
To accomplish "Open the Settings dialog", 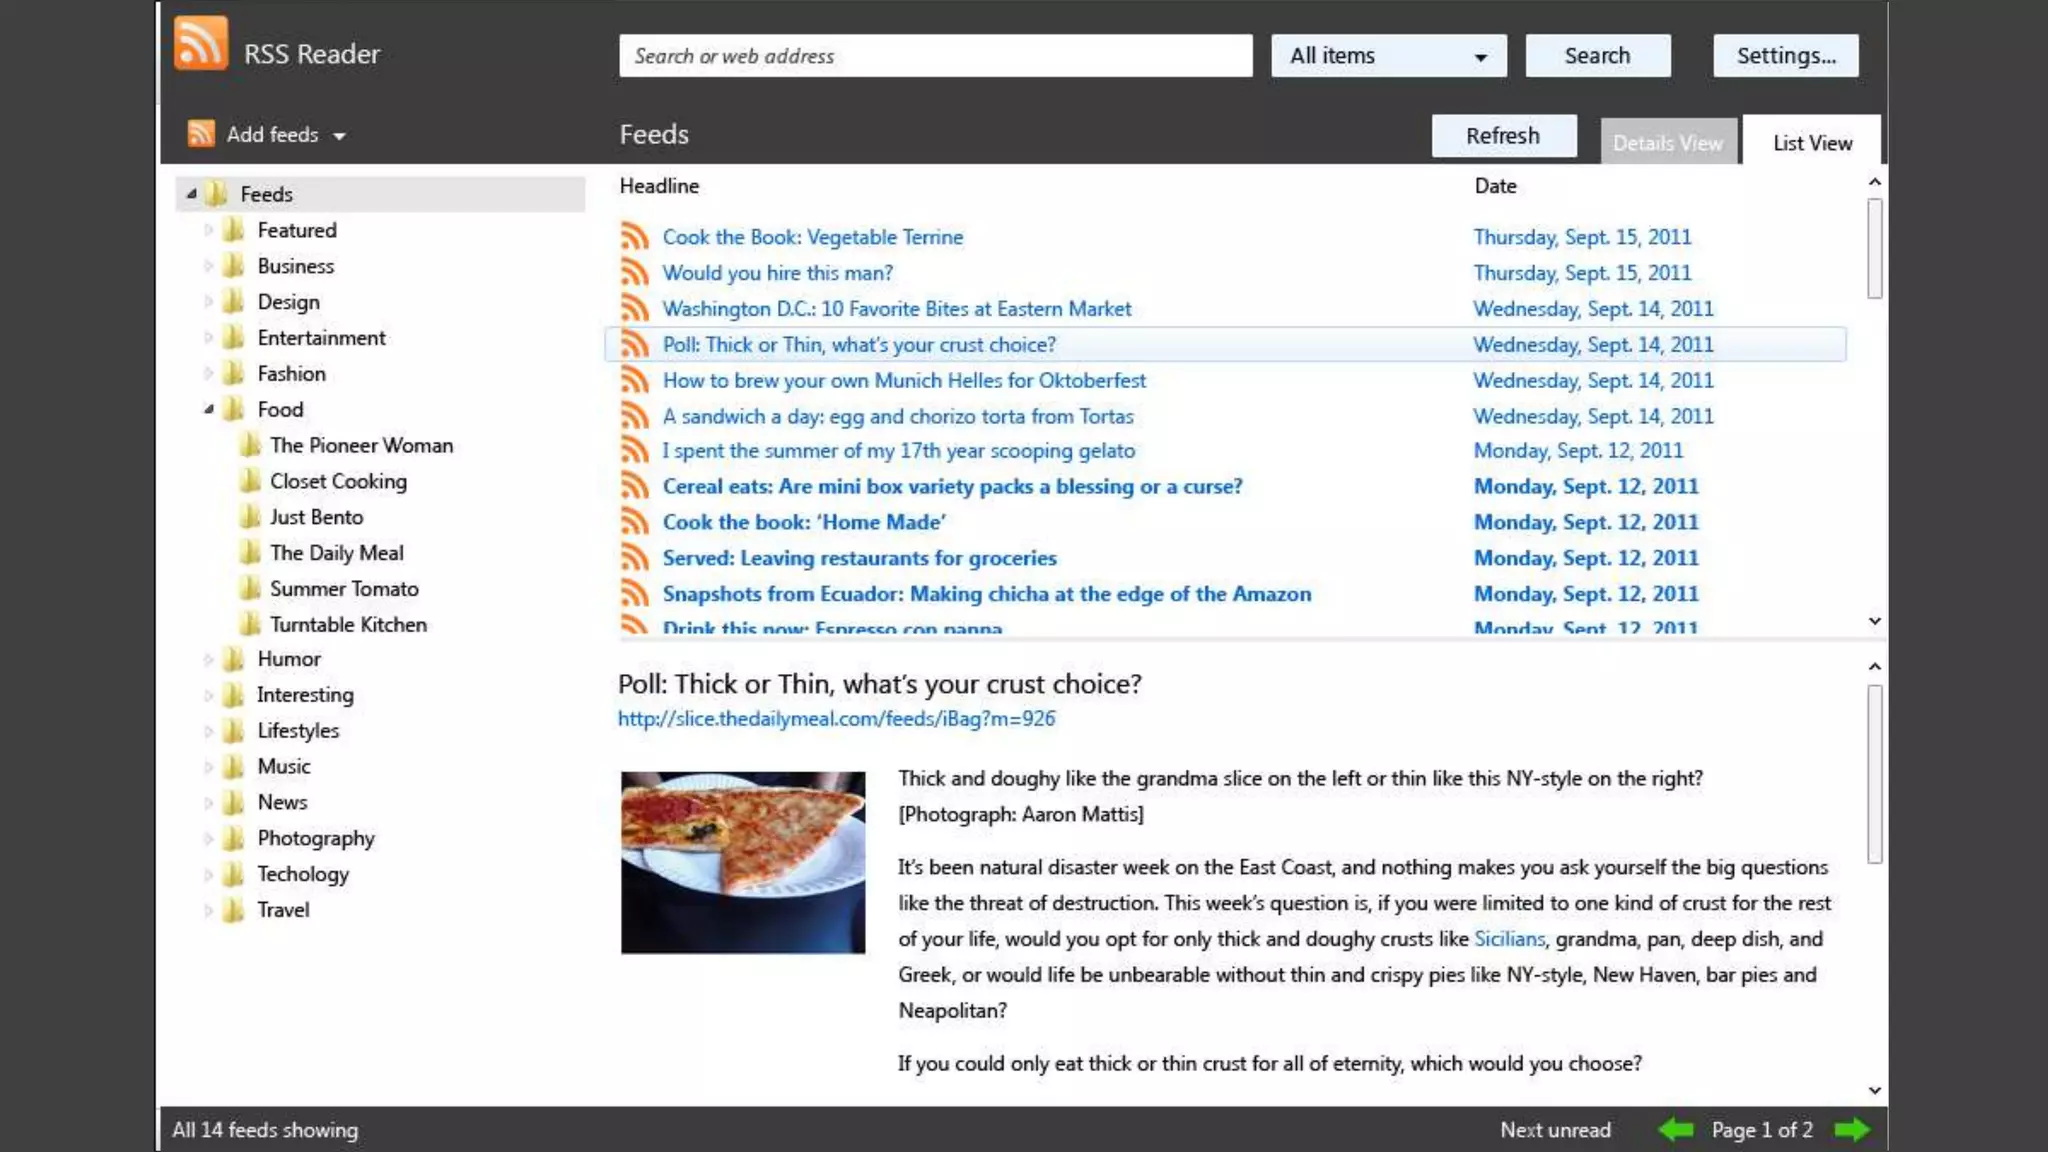I will pyautogui.click(x=1785, y=56).
